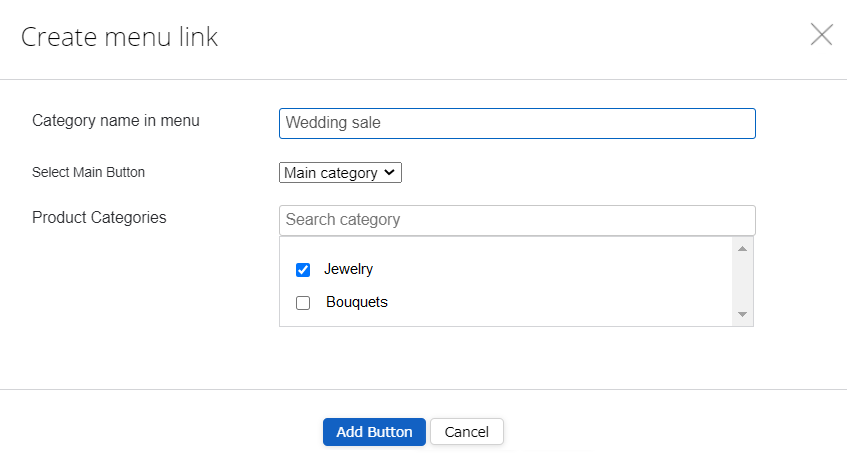Screen dimensions: 847x469
Task: Click the 'Create menu link' dialog title
Action: [x=119, y=38]
